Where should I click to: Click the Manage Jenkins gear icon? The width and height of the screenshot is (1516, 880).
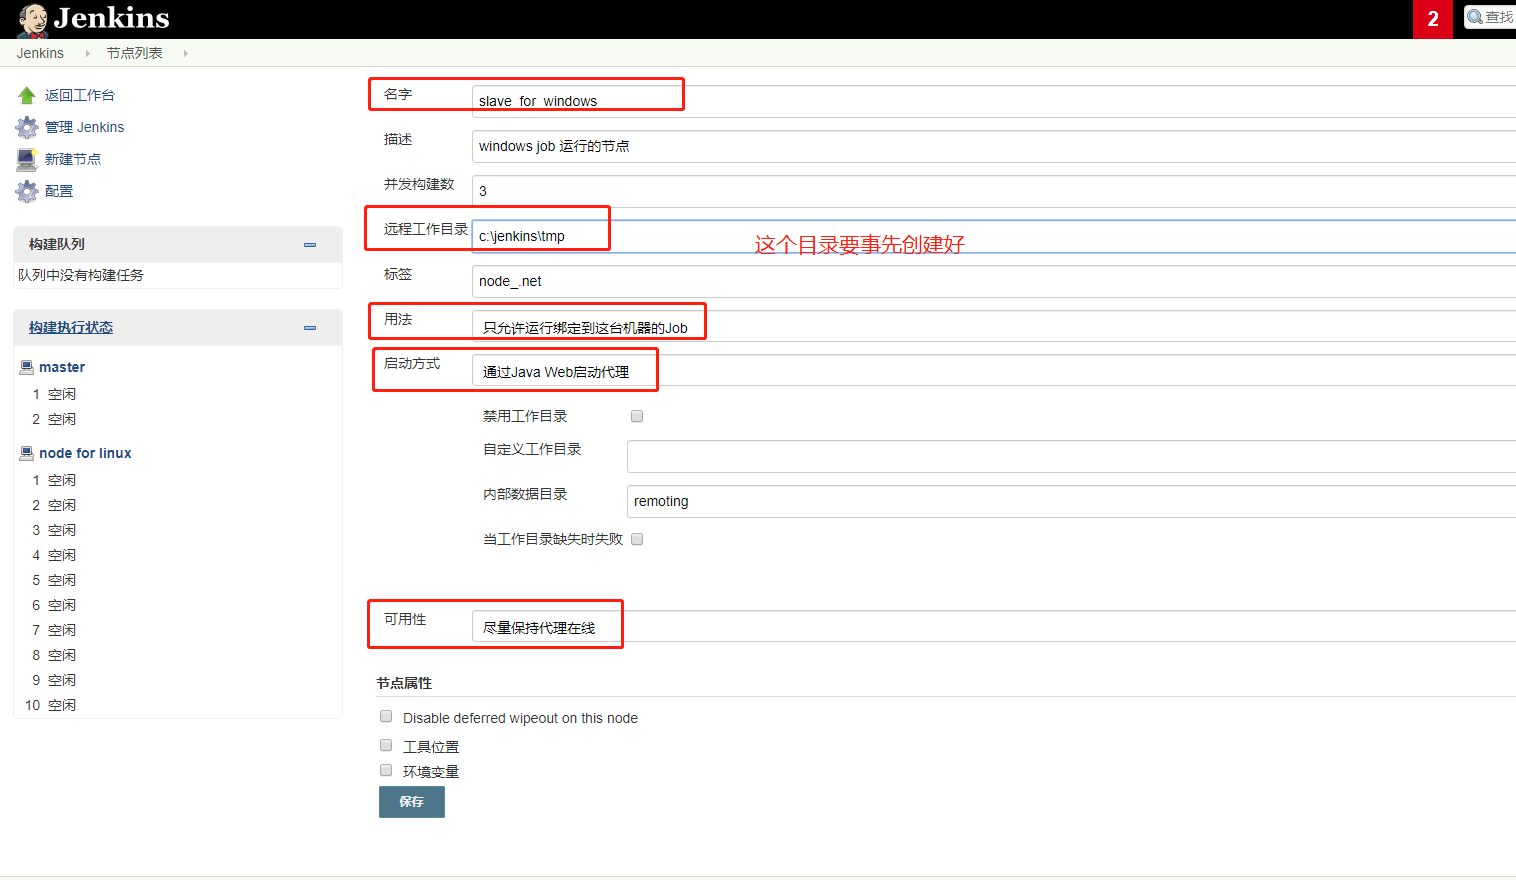pos(27,127)
